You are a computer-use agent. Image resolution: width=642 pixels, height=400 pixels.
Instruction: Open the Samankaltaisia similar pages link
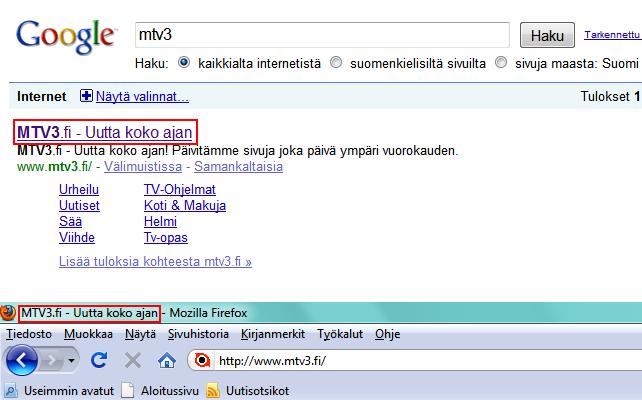[x=238, y=167]
